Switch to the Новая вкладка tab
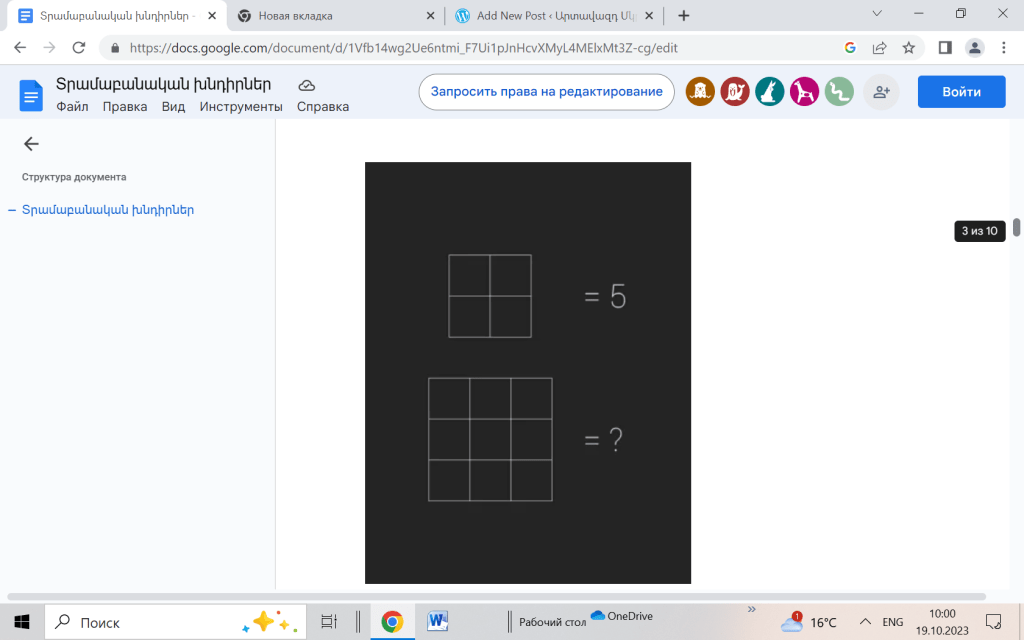This screenshot has width=1024, height=640. (330, 16)
